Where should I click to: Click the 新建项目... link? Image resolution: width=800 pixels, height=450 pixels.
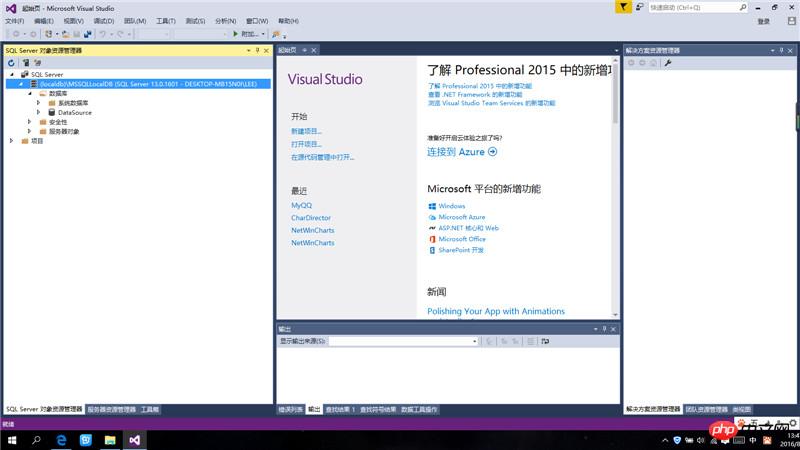pos(306,132)
